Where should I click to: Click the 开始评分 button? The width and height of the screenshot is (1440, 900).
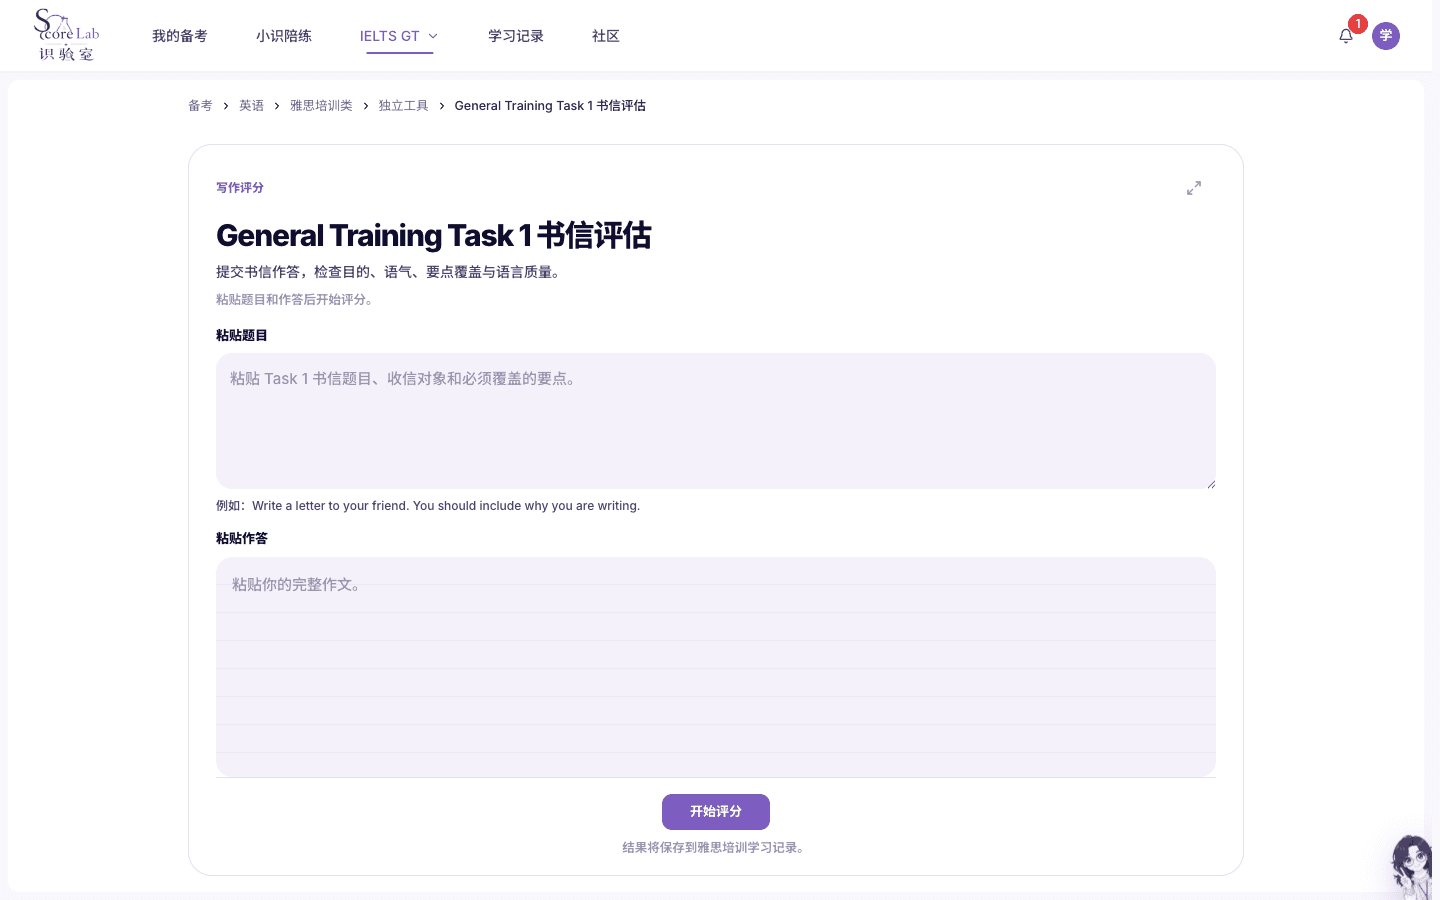716,812
